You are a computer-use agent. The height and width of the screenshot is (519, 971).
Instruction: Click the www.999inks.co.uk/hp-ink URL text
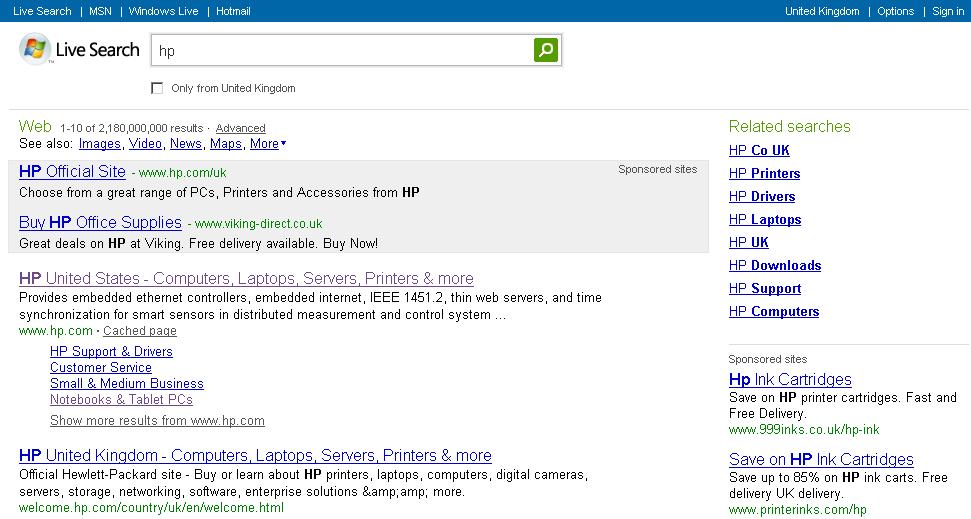tap(804, 429)
